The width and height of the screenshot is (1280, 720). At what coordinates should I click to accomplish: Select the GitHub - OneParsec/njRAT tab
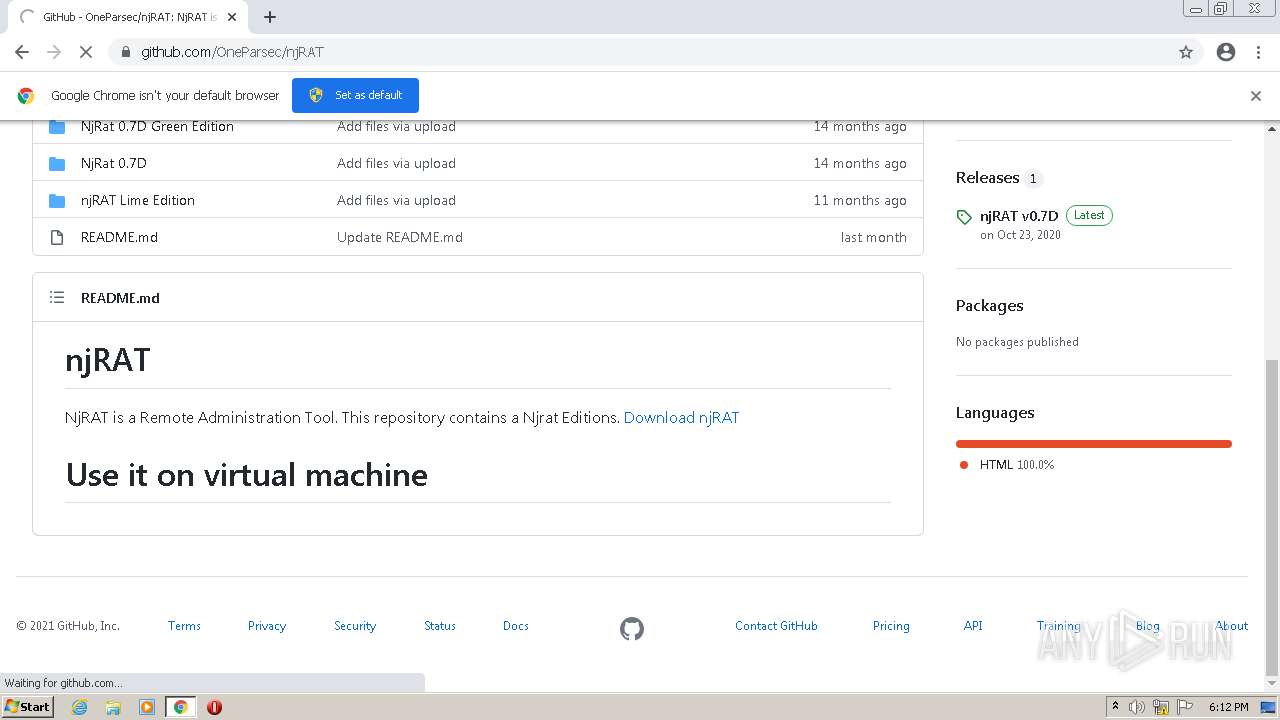pos(125,17)
